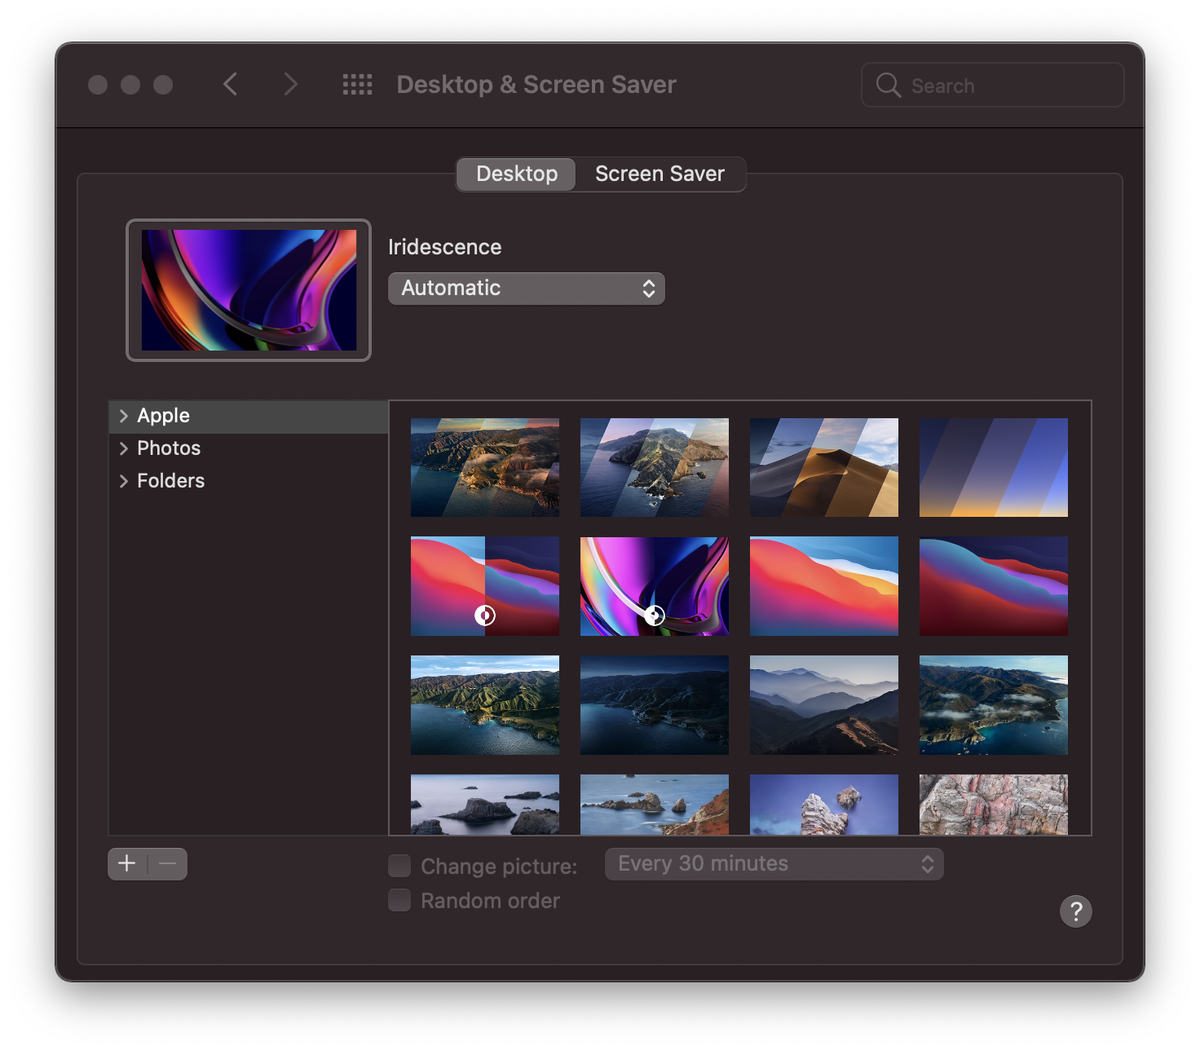The image size is (1200, 1050).
Task: Select Big Sur dynamic wallpaper thumbnail
Action: [485, 586]
